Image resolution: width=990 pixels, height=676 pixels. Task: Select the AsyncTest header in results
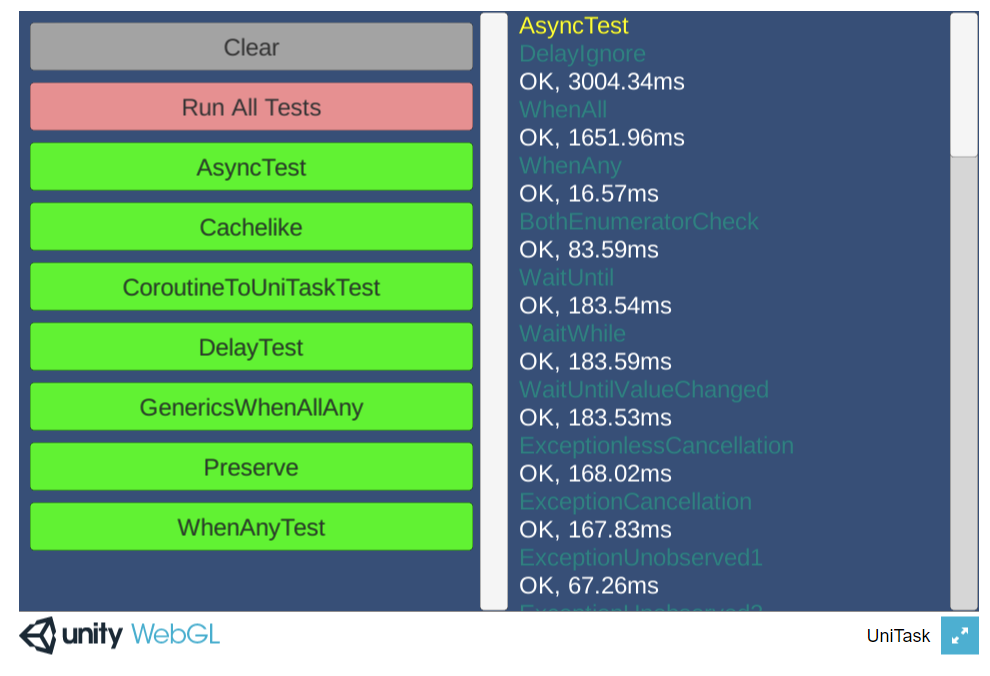tap(573, 25)
